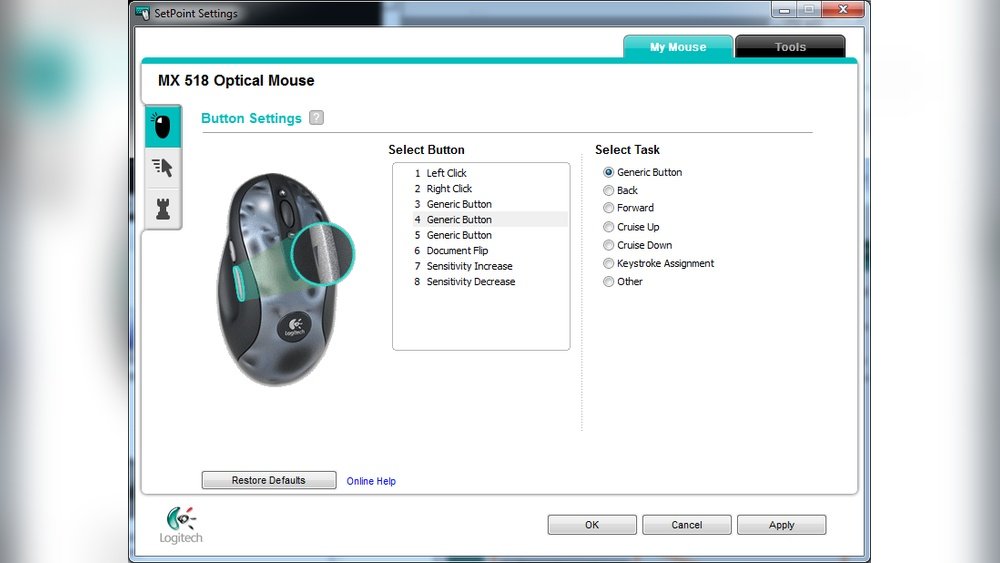Enable the Keystroke Assignment radio option
Screen dimensions: 1000x563
[609, 263]
